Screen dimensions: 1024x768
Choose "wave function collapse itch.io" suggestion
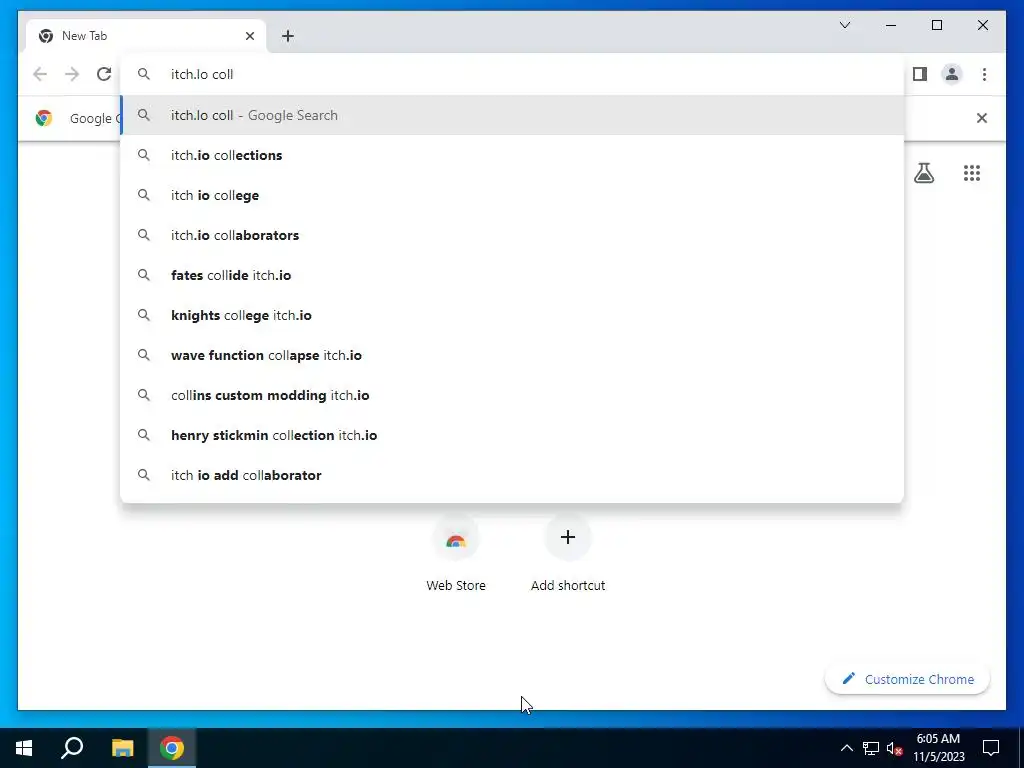pyautogui.click(x=512, y=355)
